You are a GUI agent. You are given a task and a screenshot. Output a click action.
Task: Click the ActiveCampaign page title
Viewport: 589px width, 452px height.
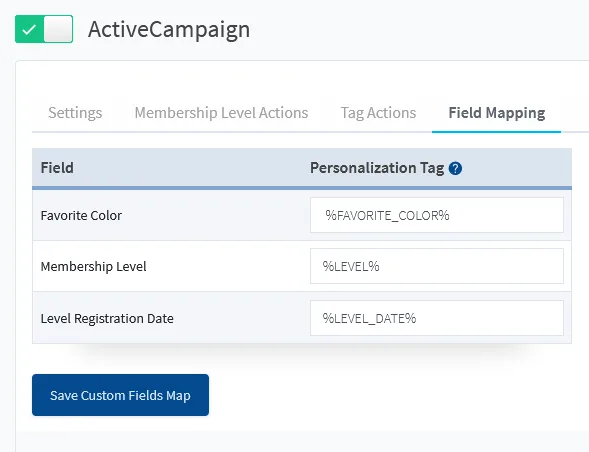point(169,30)
